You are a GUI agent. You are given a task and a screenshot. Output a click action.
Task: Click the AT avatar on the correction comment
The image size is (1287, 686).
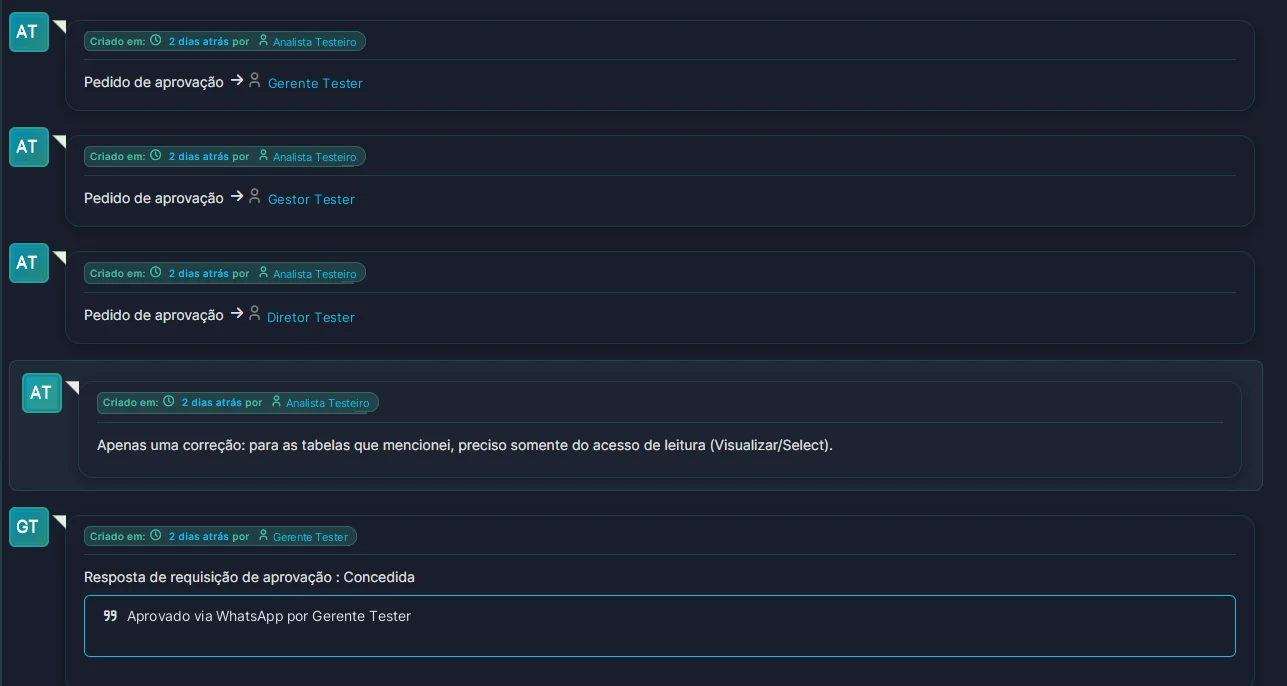[42, 393]
